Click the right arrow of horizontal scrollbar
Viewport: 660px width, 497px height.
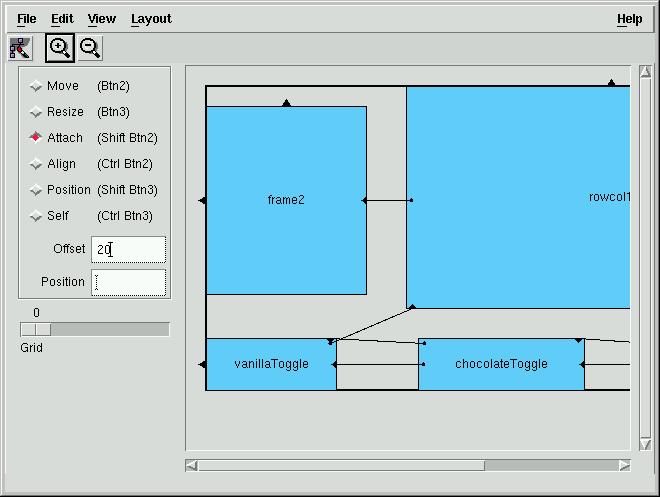click(x=624, y=465)
